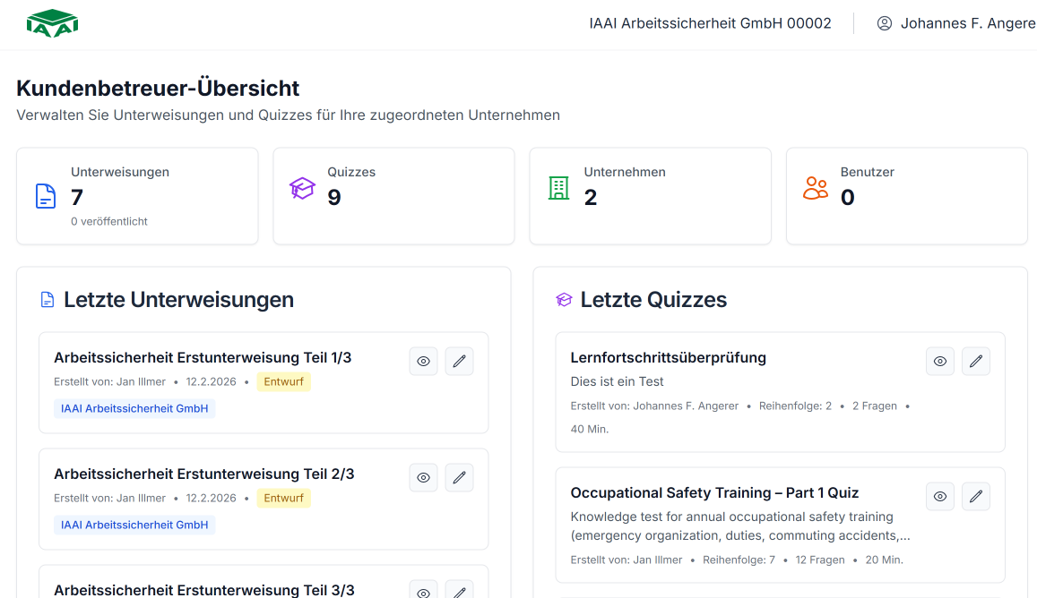Click the green building icon in Unternehmen card

click(559, 189)
